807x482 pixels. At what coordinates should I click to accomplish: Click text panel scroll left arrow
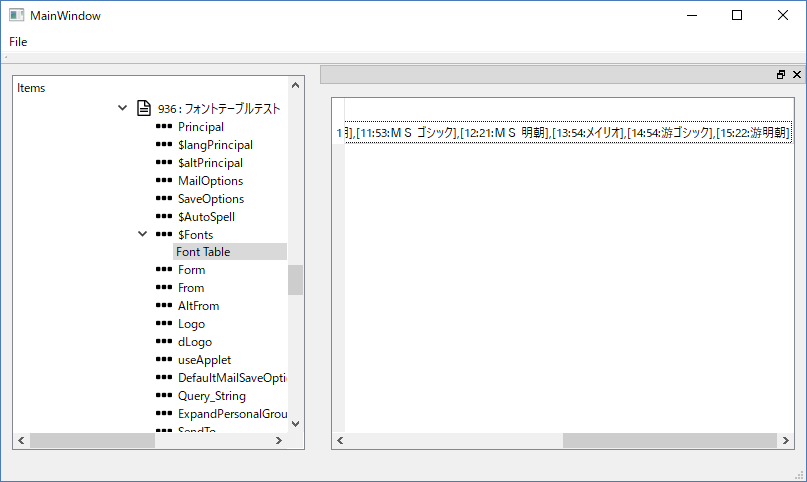point(340,440)
